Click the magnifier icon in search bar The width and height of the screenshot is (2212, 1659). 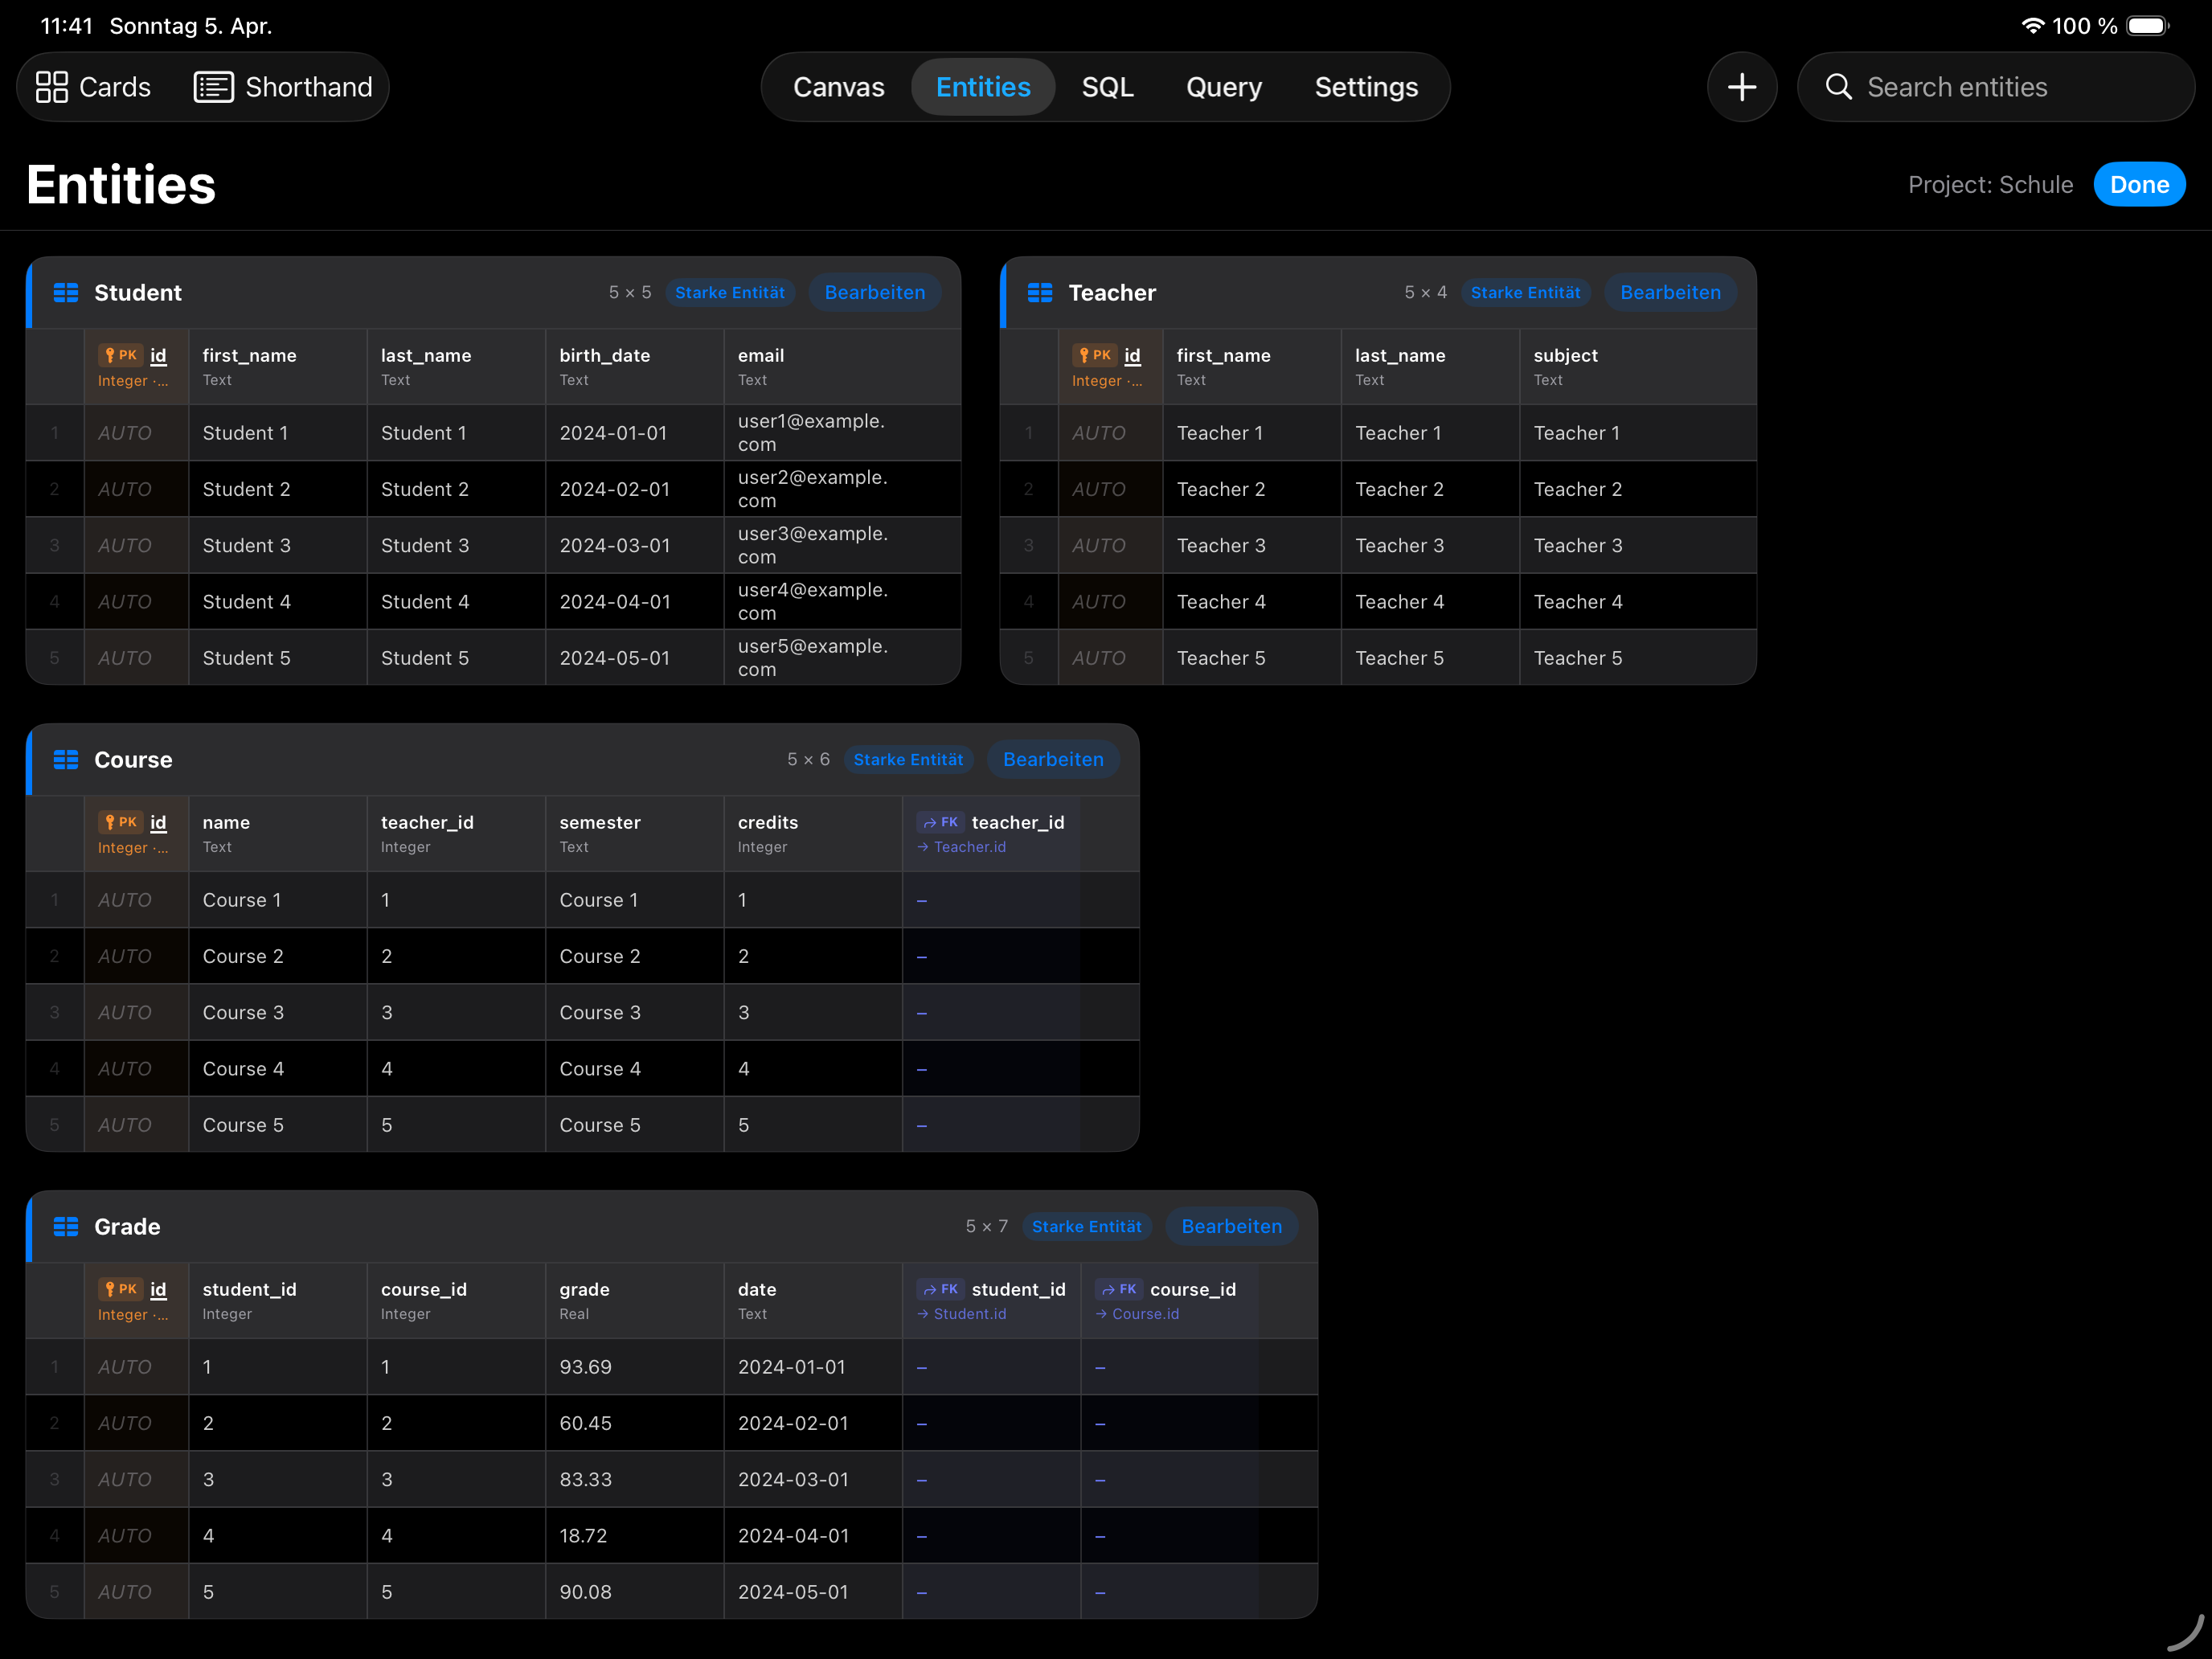1838,87
